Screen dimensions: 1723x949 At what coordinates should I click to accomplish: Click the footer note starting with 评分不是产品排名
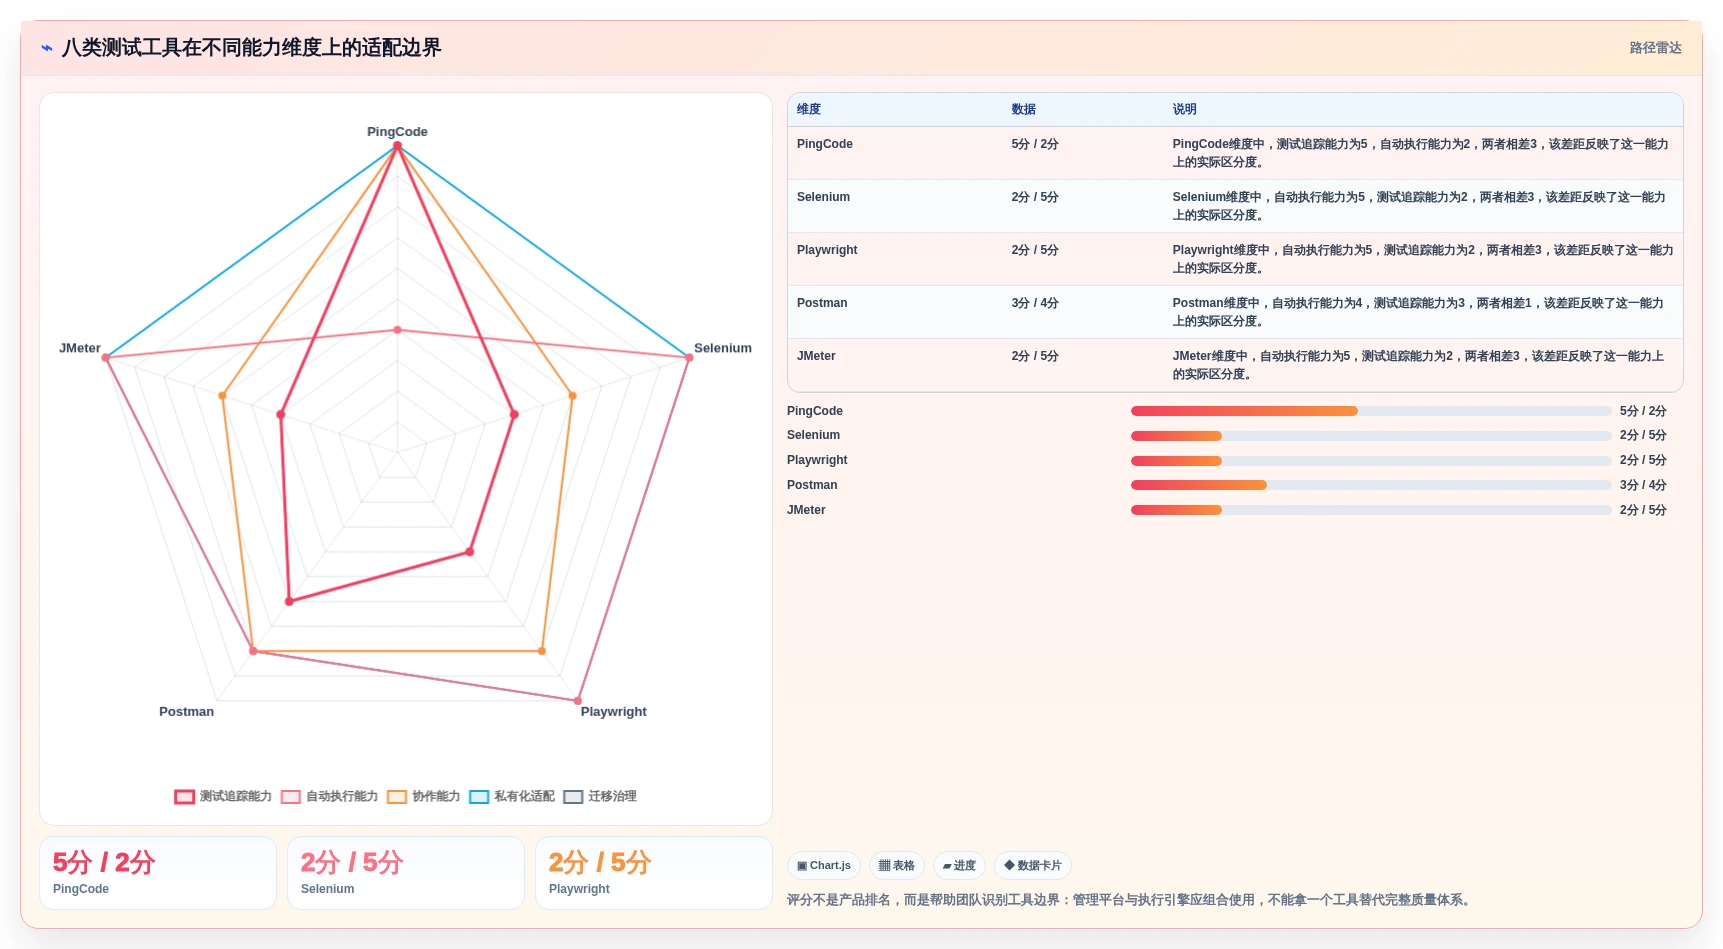pyautogui.click(x=1131, y=900)
